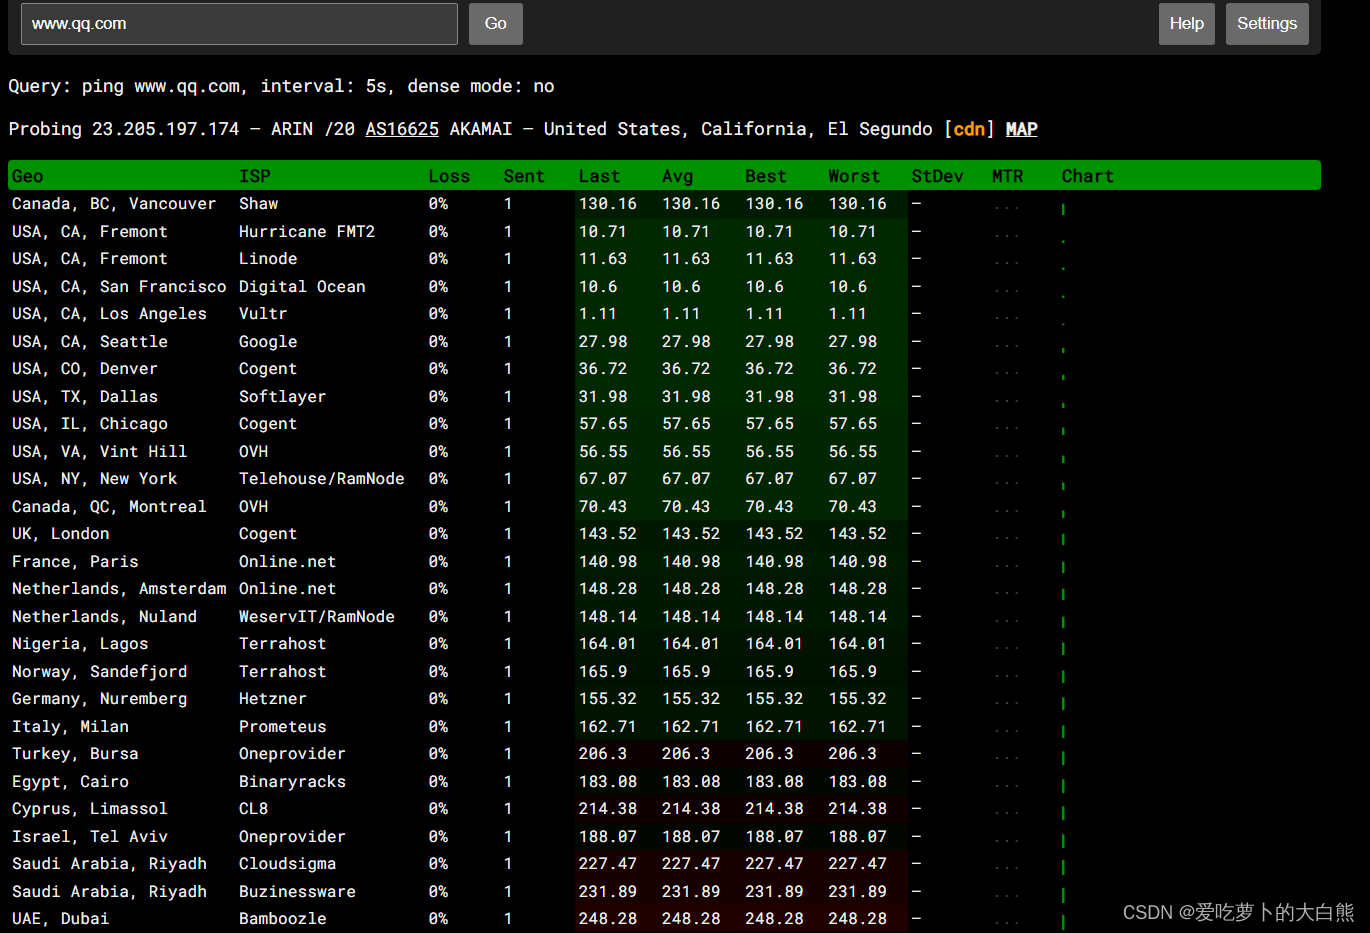Open the Settings panel

(x=1267, y=24)
